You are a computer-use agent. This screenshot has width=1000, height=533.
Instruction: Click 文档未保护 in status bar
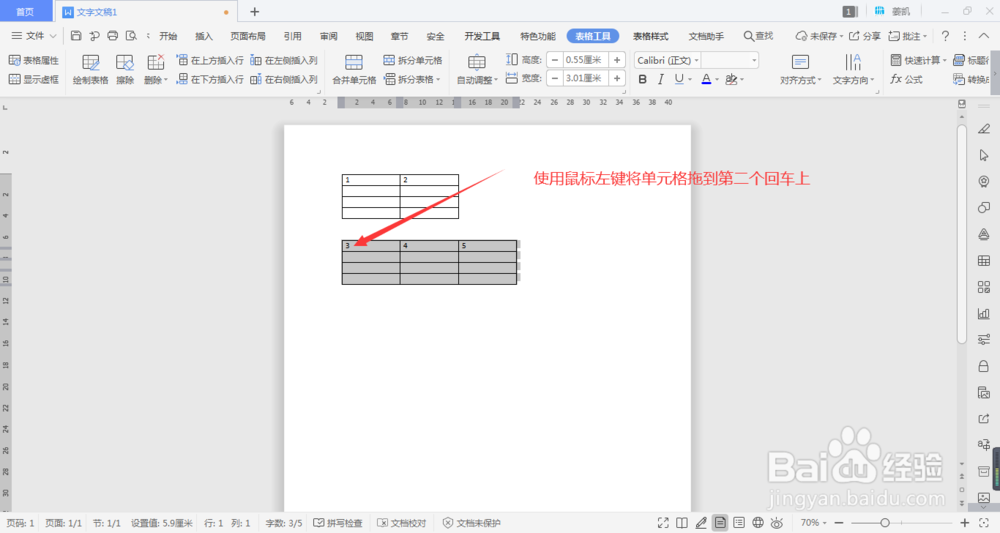[472, 523]
